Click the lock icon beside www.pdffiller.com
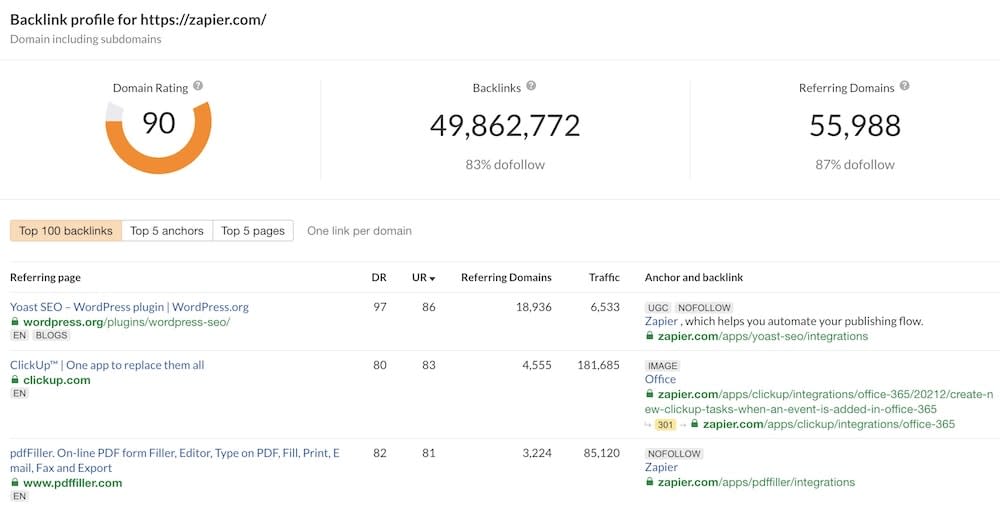Viewport: 1000px width, 506px height. pyautogui.click(x=15, y=482)
